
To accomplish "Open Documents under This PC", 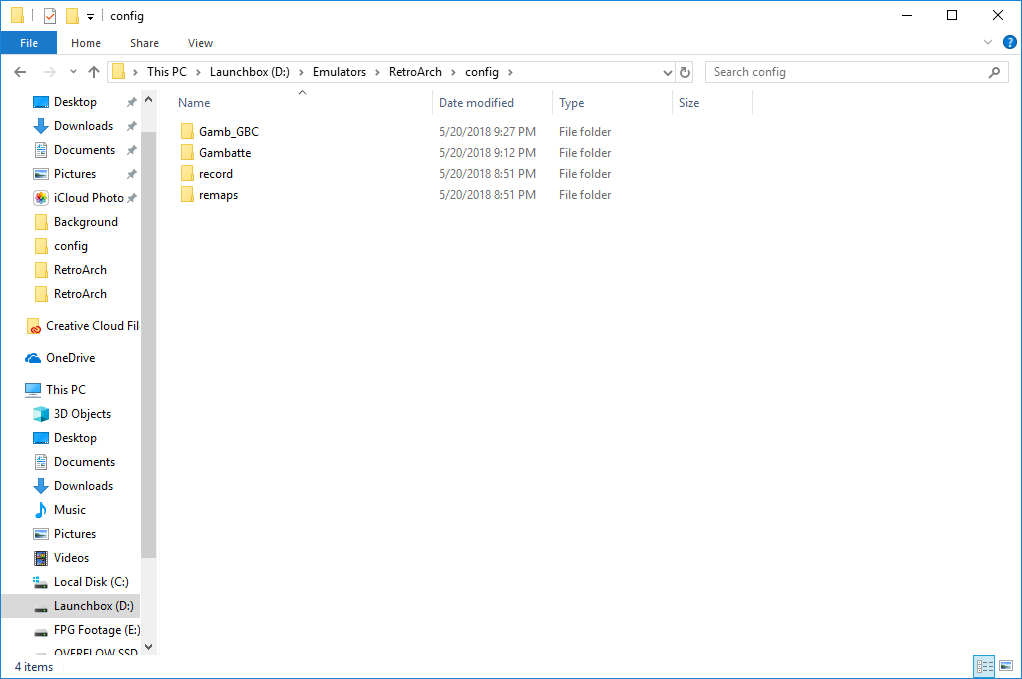I will click(84, 462).
